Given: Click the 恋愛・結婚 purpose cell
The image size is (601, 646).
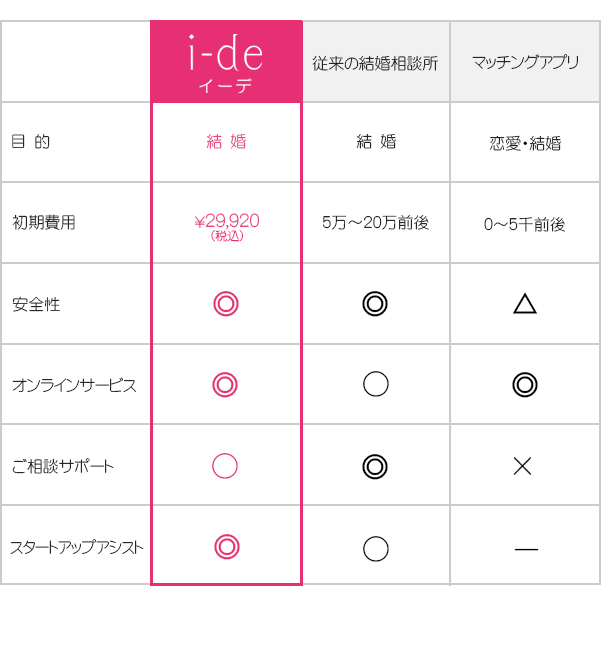Looking at the screenshot, I should click(525, 143).
